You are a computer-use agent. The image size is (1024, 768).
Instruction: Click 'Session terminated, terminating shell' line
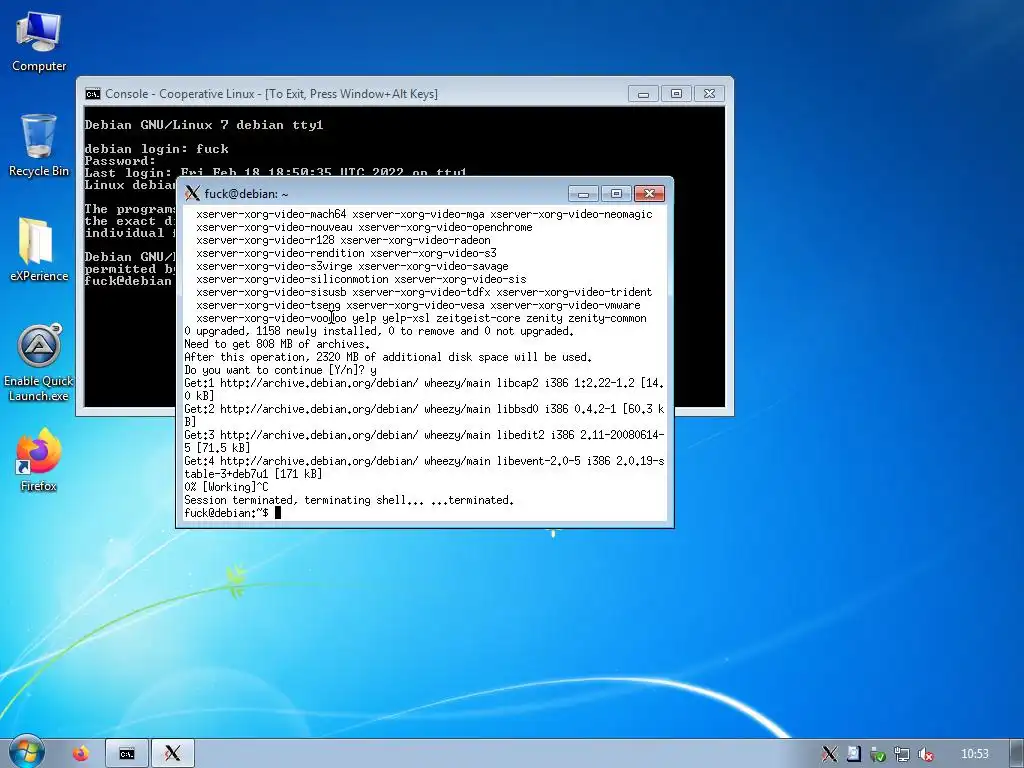(x=349, y=500)
